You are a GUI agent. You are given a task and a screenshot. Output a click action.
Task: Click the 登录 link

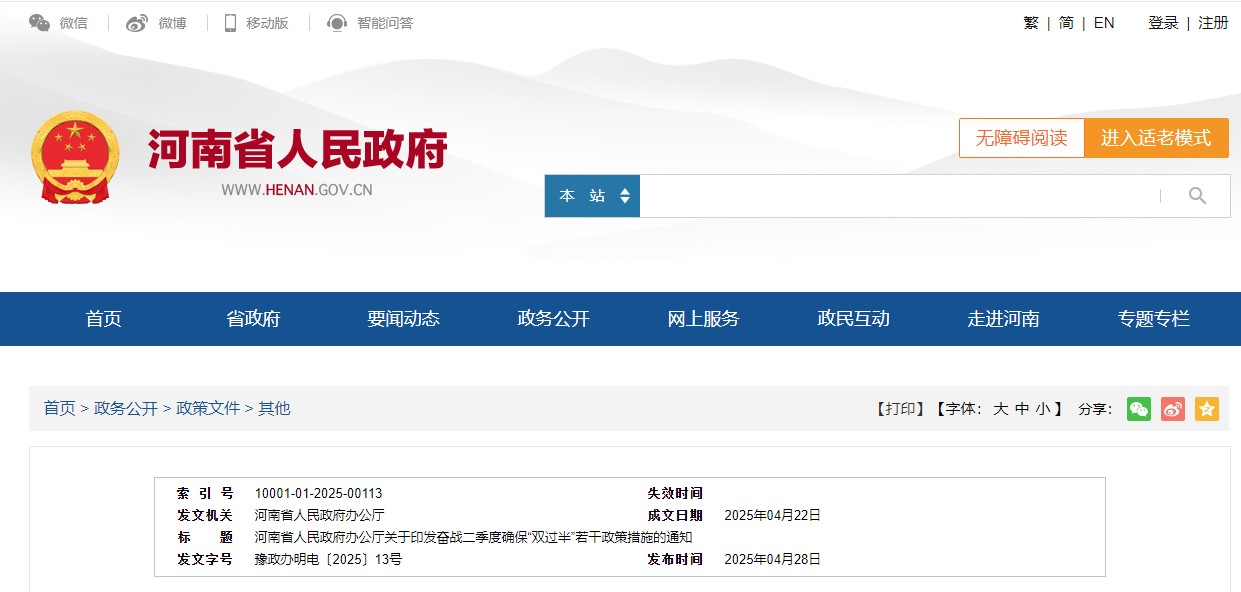(x=1163, y=23)
